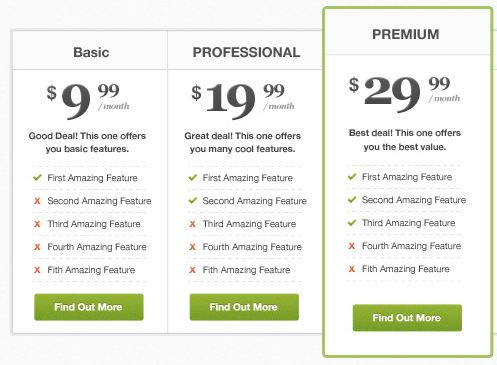Click red X beside Basic Fifth Amazing Feature

pyautogui.click(x=37, y=270)
